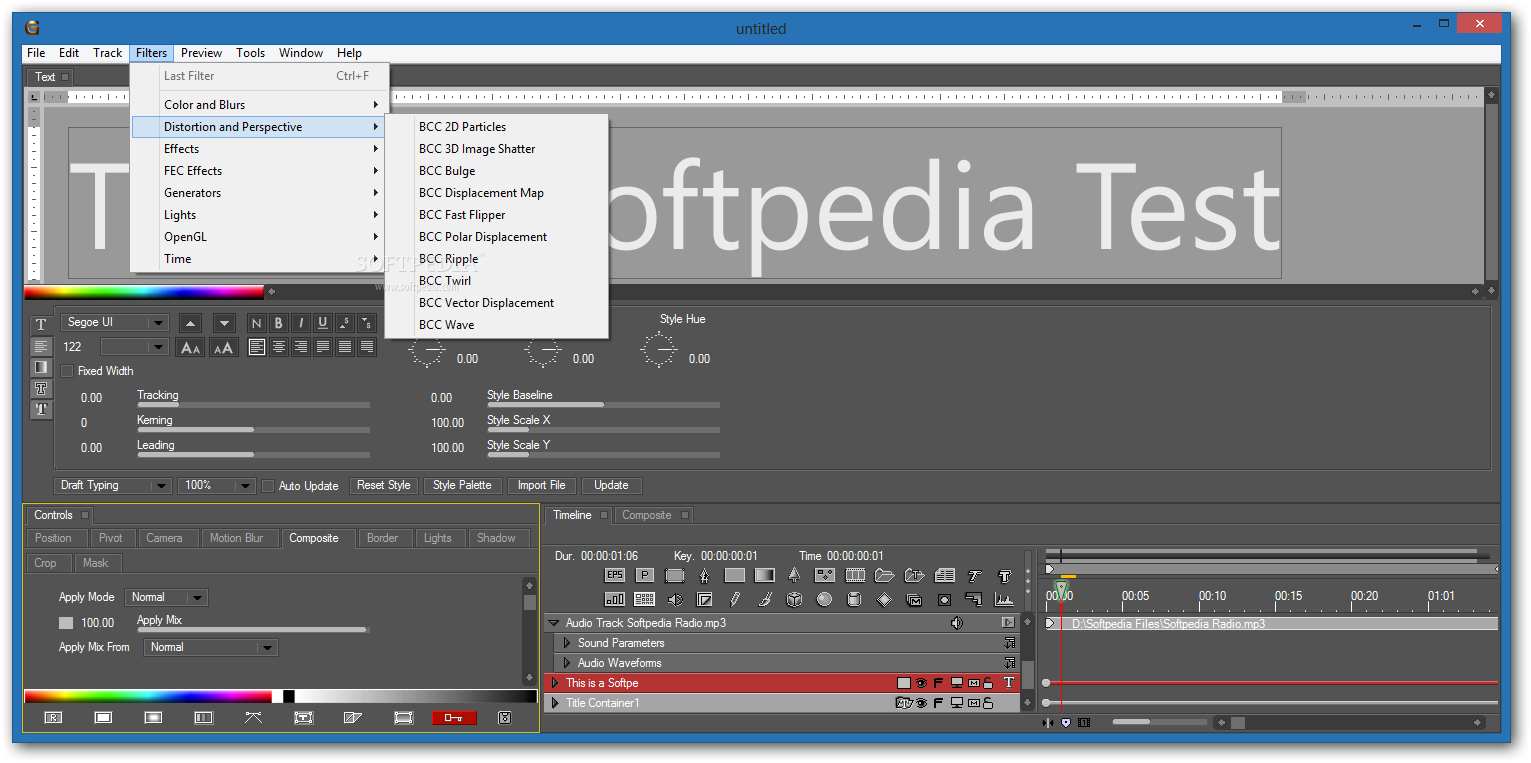Right-align the text
The image size is (1531, 763).
[301, 347]
